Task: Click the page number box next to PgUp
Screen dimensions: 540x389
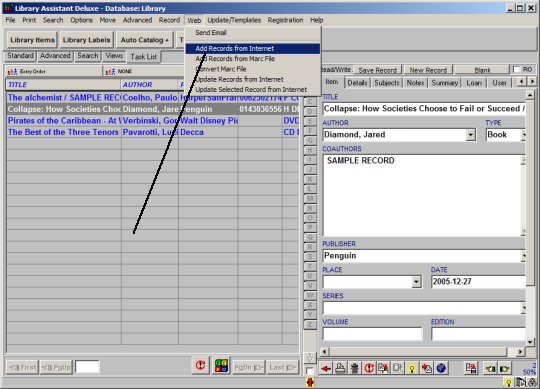Action: (87, 367)
